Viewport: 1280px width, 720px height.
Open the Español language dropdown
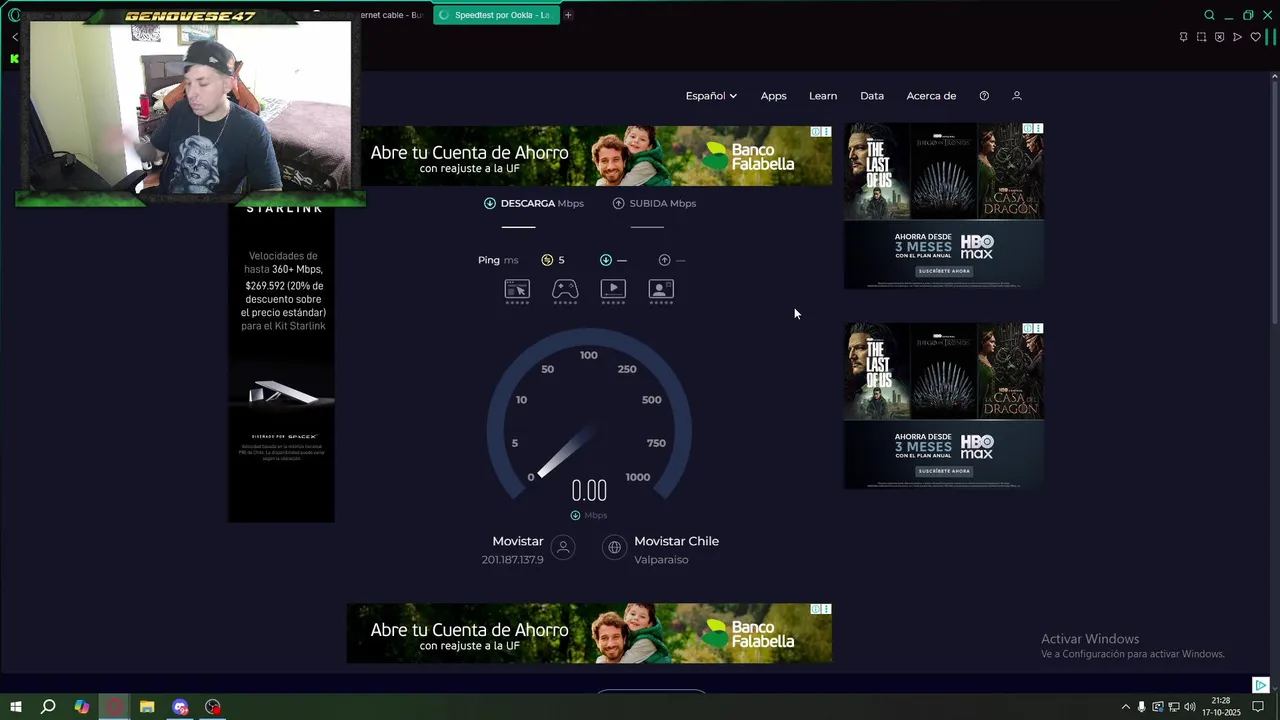[x=711, y=96]
